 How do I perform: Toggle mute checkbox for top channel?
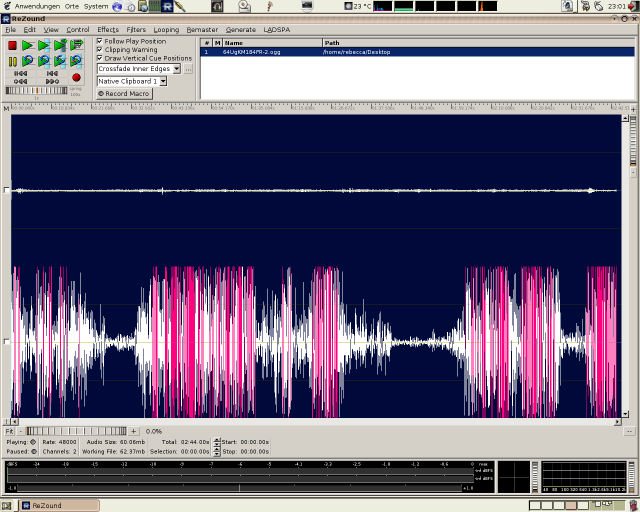point(6,190)
